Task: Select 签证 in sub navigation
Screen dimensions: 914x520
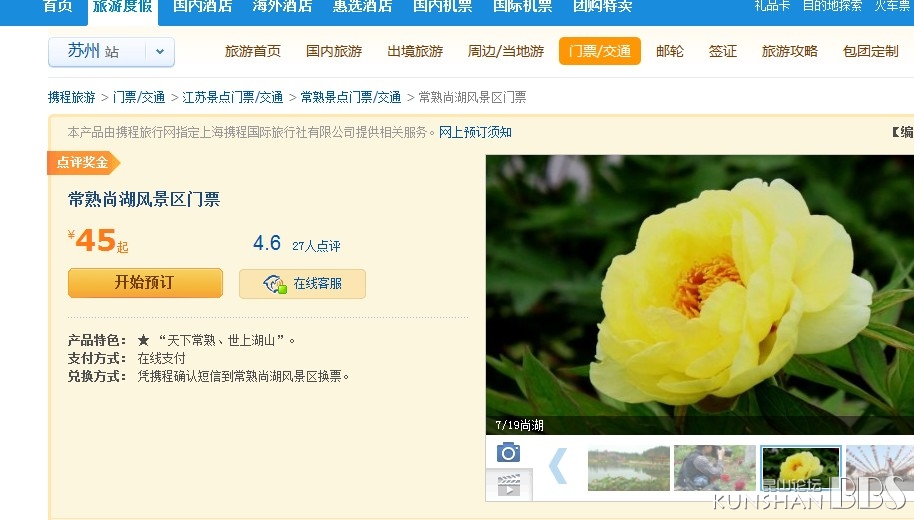Action: 723,51
